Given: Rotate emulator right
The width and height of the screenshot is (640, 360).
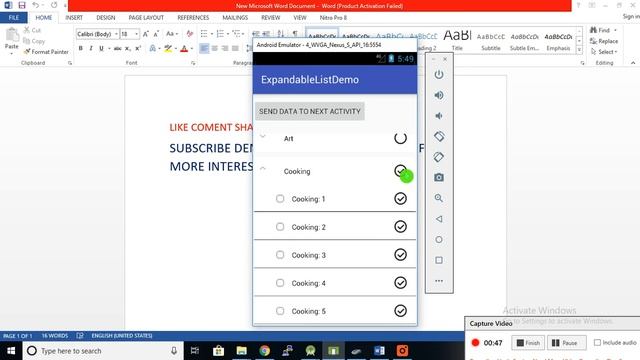Looking at the screenshot, I should point(439,157).
